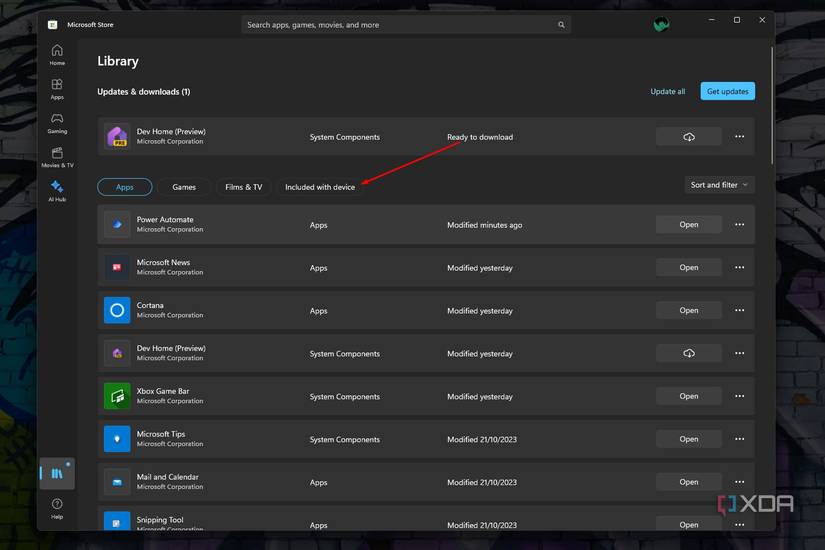Select the Included with device tab
825x550 pixels.
point(320,187)
